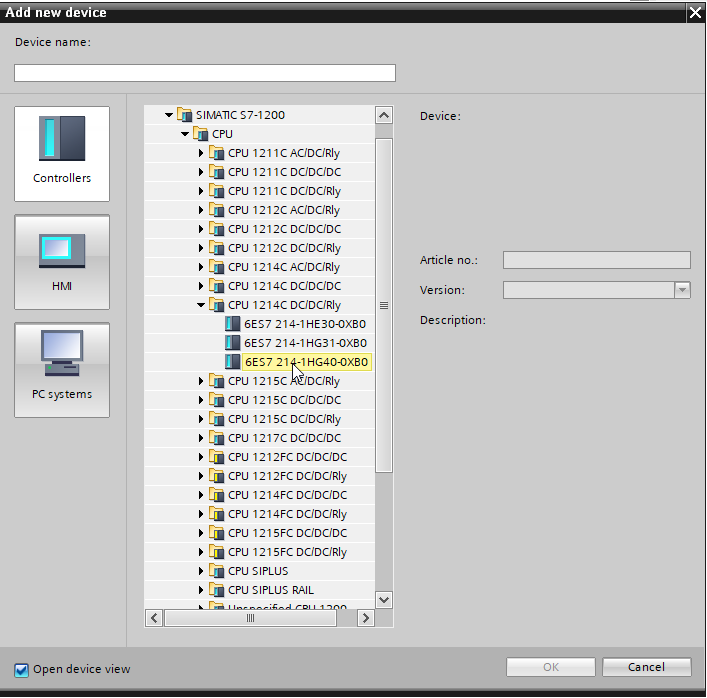Click the 6ES7 214-1HG40-0XB0 module icon
Image resolution: width=707 pixels, height=698 pixels.
pos(233,362)
